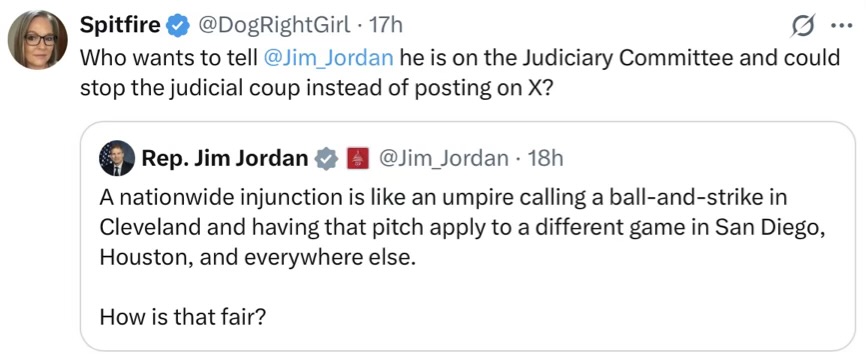Open the @DogRightGirl handle link

click(x=274, y=25)
